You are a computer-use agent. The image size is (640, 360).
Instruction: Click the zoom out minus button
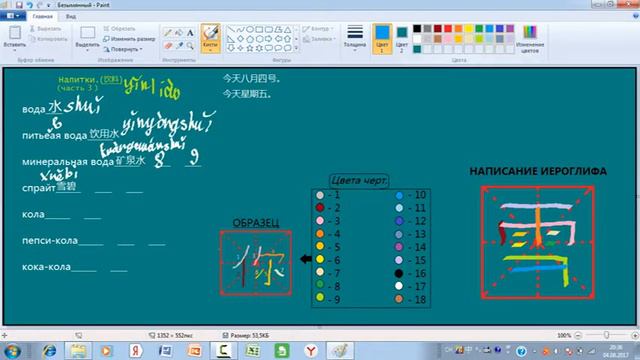(578, 336)
